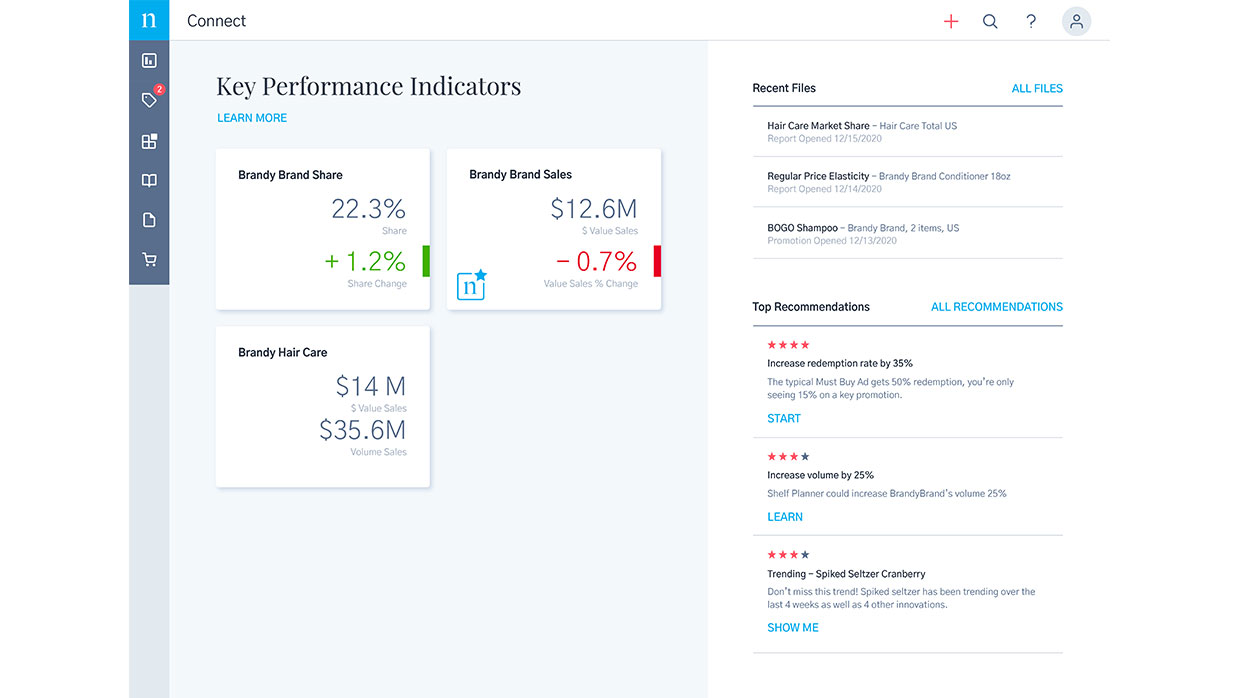Open the user profile avatar
The image size is (1240, 698).
pos(1076,21)
